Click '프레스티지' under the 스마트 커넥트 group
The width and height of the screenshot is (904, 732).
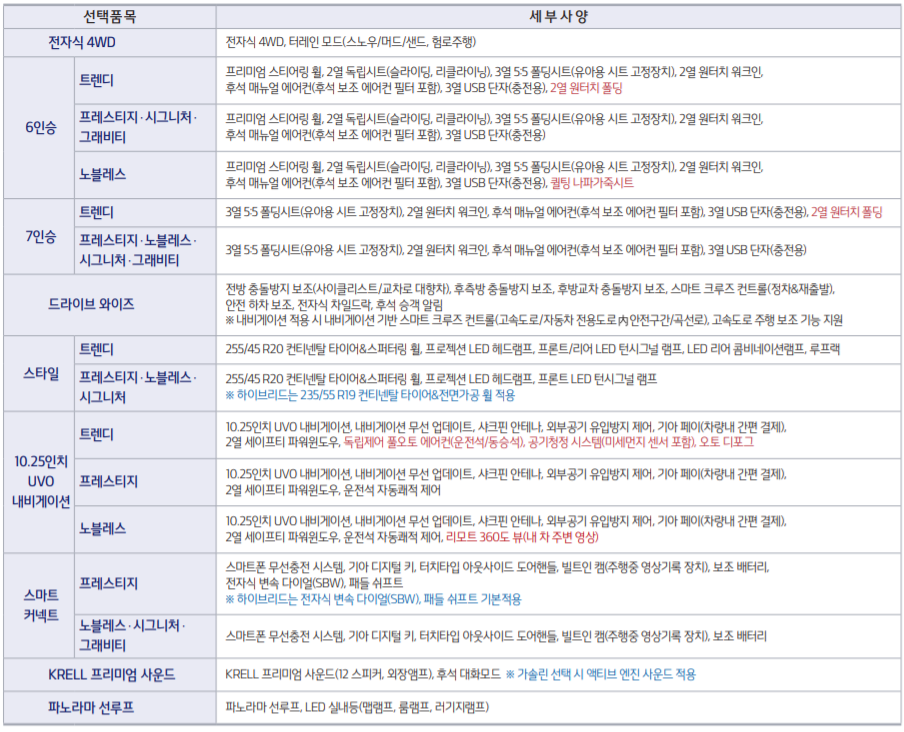pyautogui.click(x=108, y=583)
